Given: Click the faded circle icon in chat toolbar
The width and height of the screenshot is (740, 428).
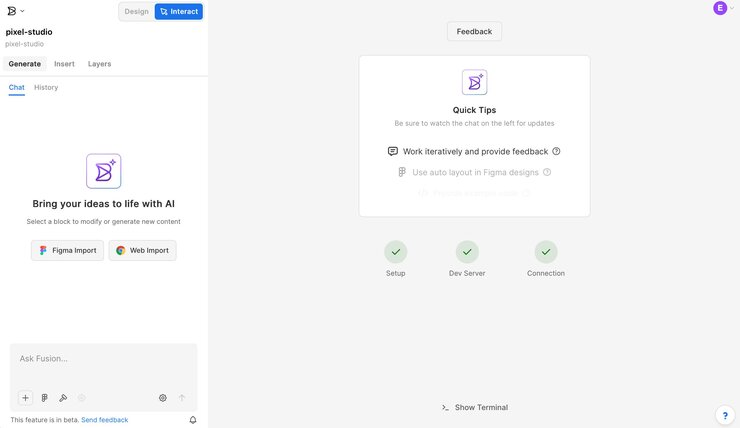Looking at the screenshot, I should 82,398.
